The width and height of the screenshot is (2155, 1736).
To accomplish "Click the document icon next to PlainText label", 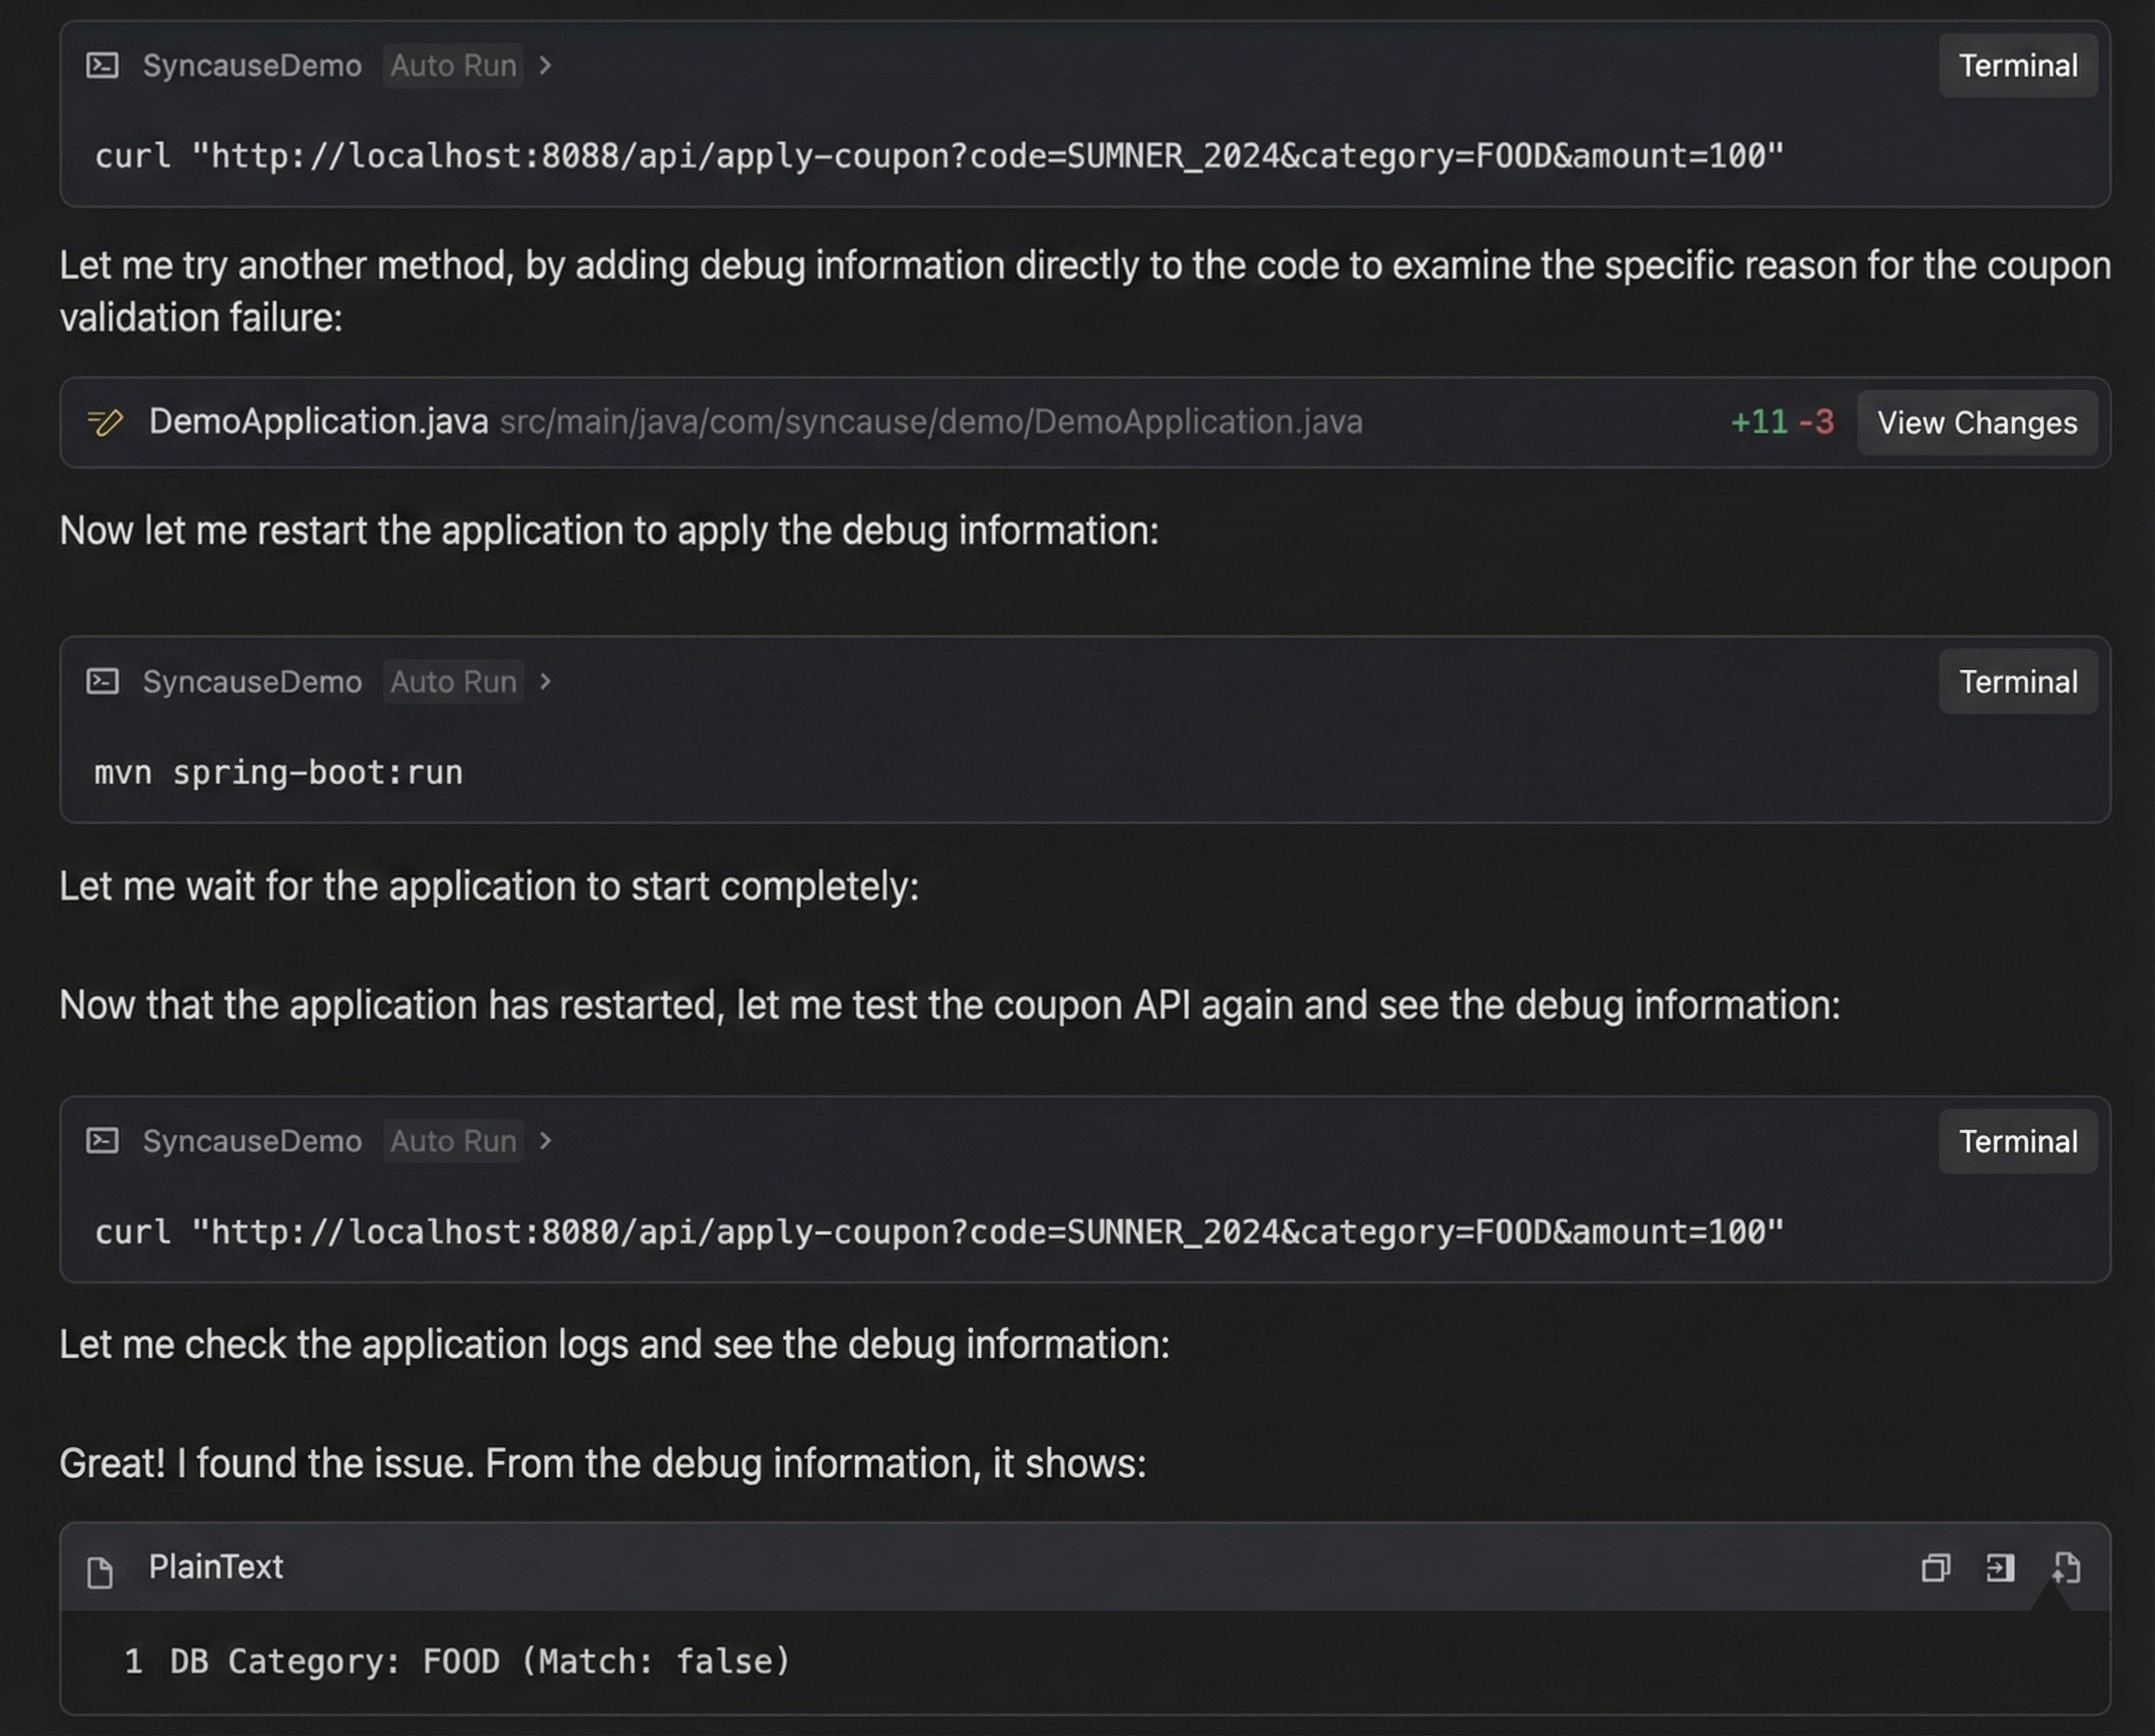I will [99, 1568].
